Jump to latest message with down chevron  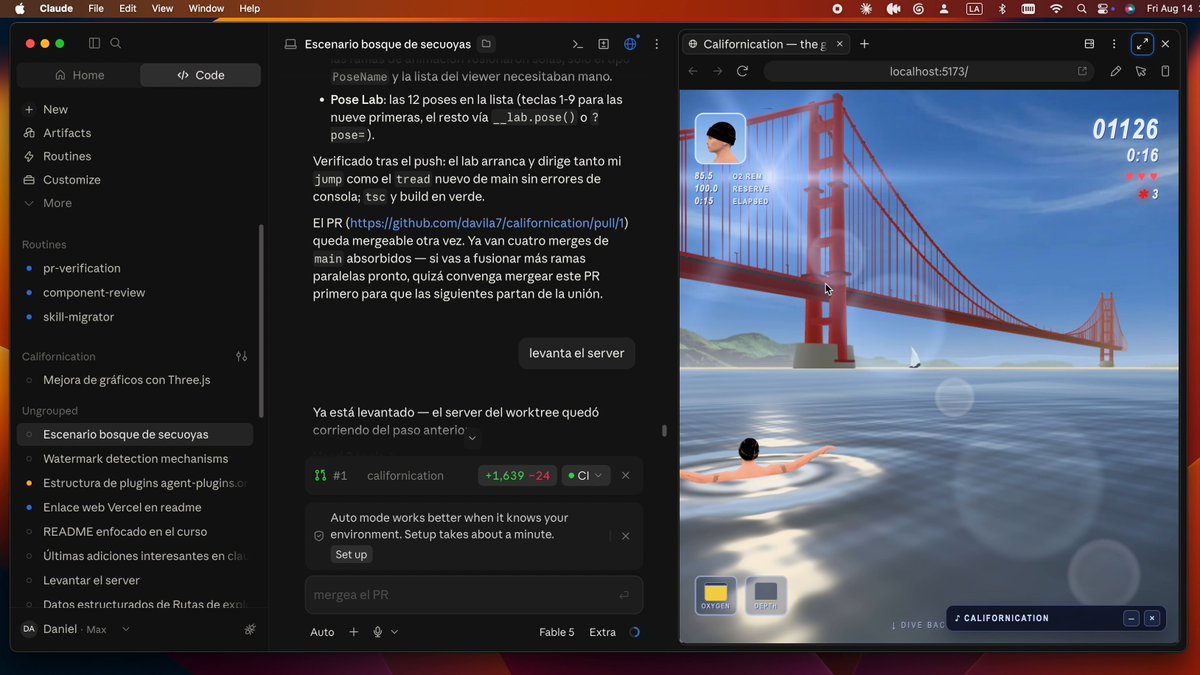click(472, 437)
